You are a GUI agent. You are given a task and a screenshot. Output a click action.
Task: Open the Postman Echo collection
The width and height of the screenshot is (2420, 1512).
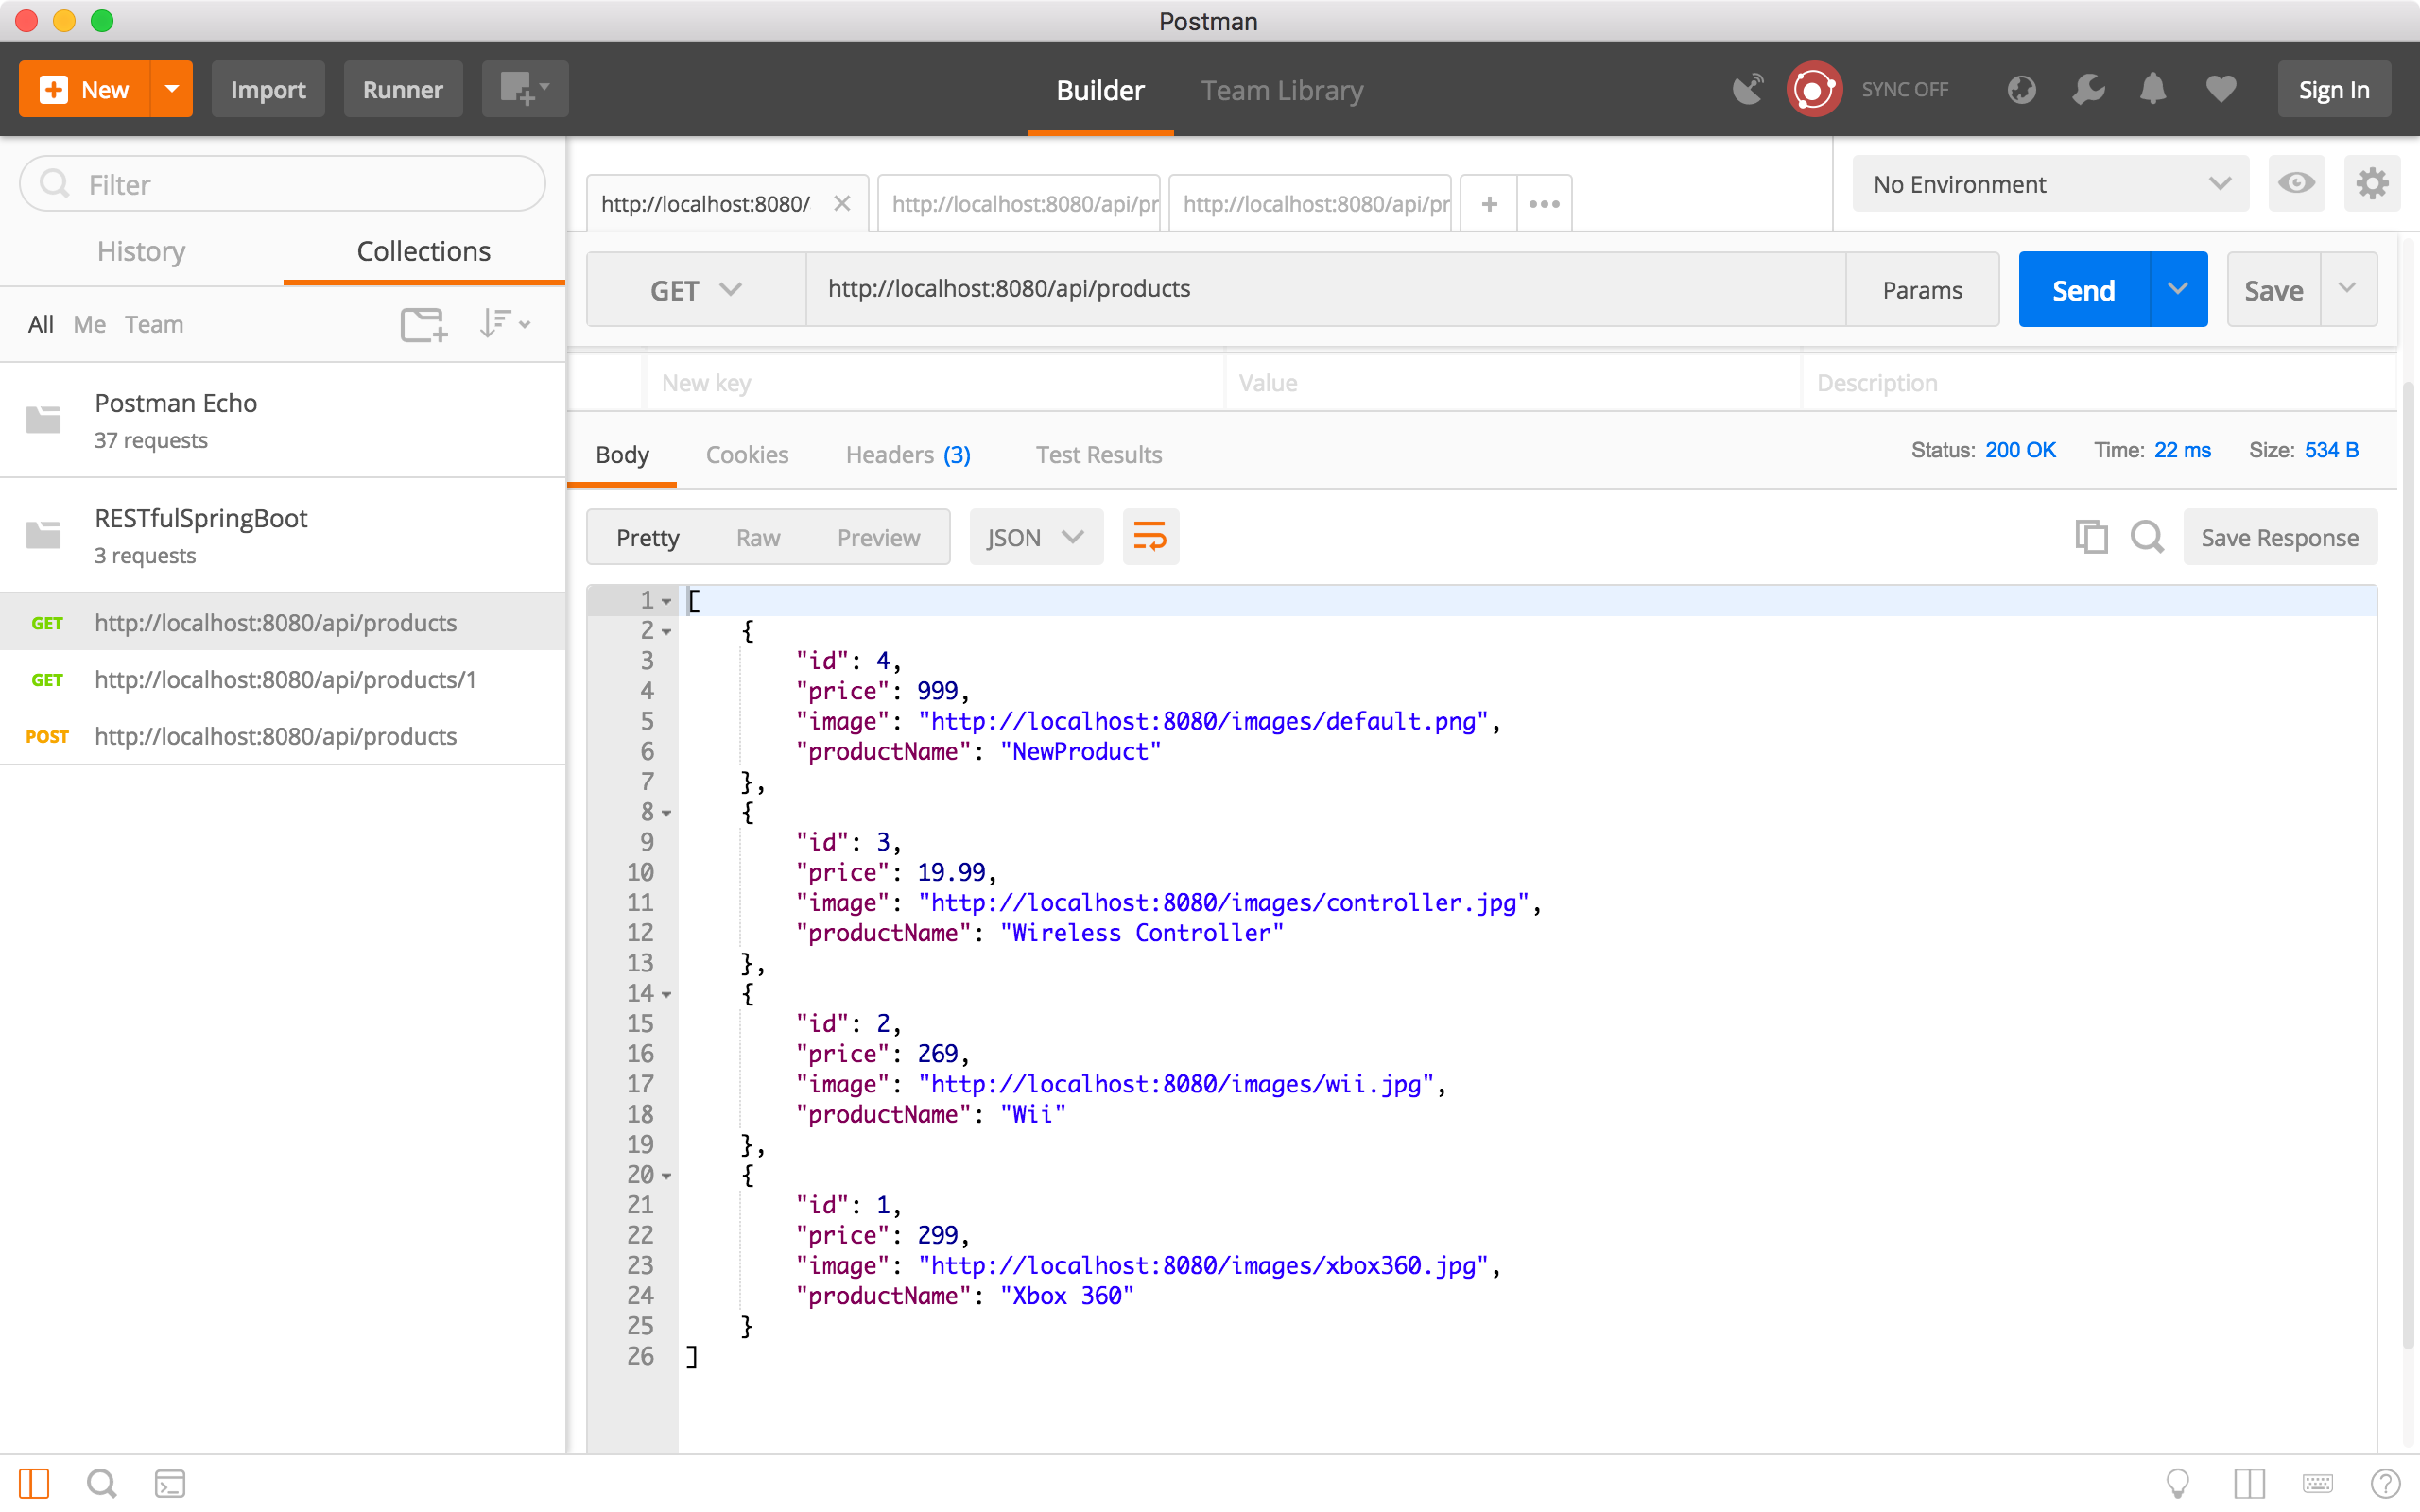(283, 420)
